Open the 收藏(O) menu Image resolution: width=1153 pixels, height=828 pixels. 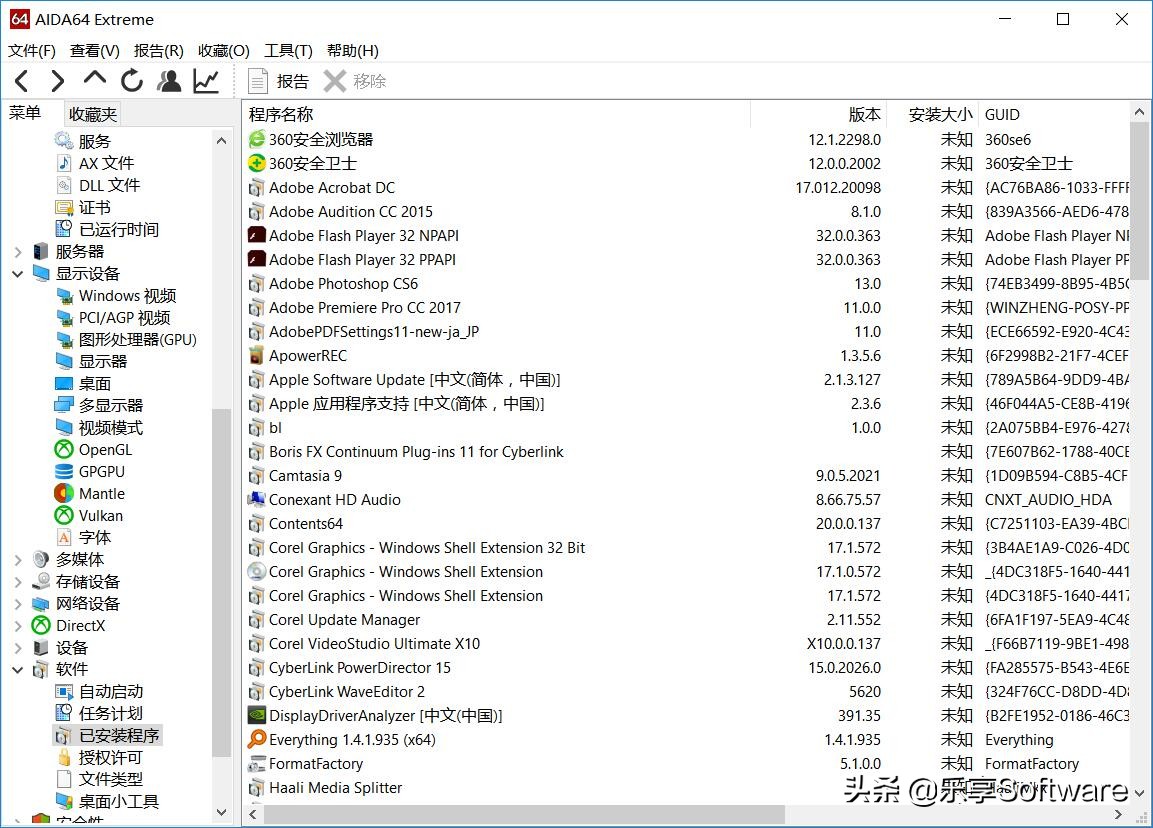click(x=224, y=51)
